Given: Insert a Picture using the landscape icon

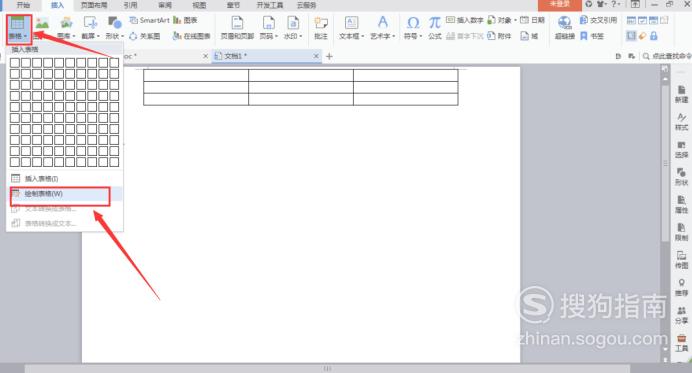Looking at the screenshot, I should (x=42, y=23).
